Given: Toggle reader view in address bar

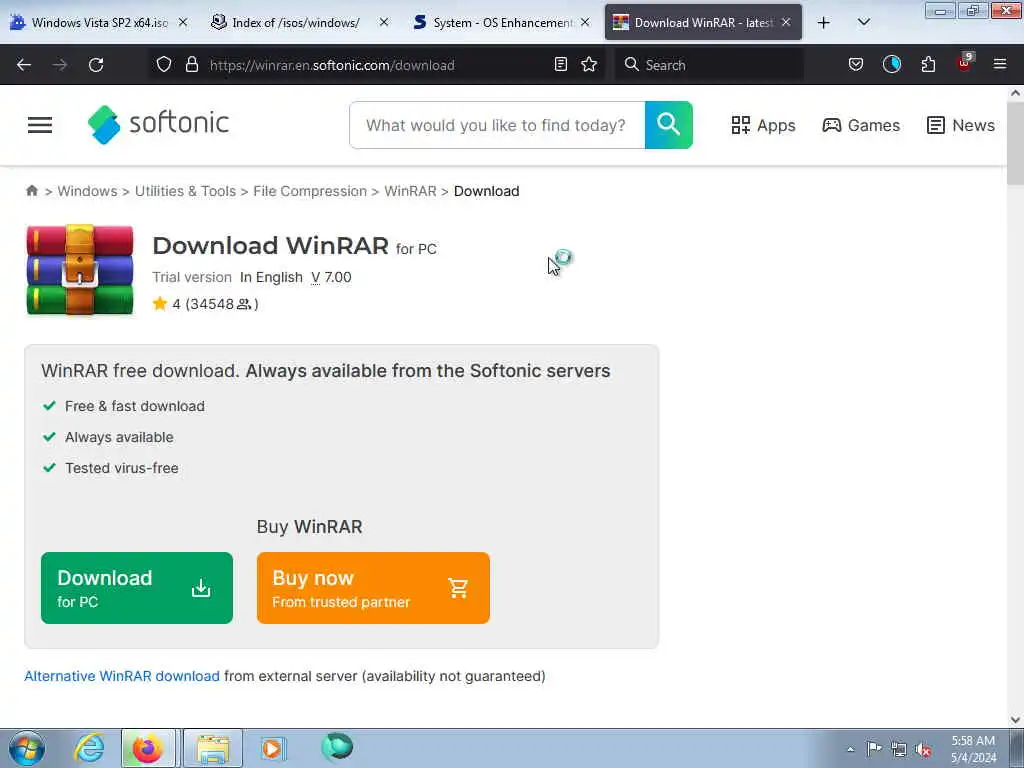Looking at the screenshot, I should point(560,65).
